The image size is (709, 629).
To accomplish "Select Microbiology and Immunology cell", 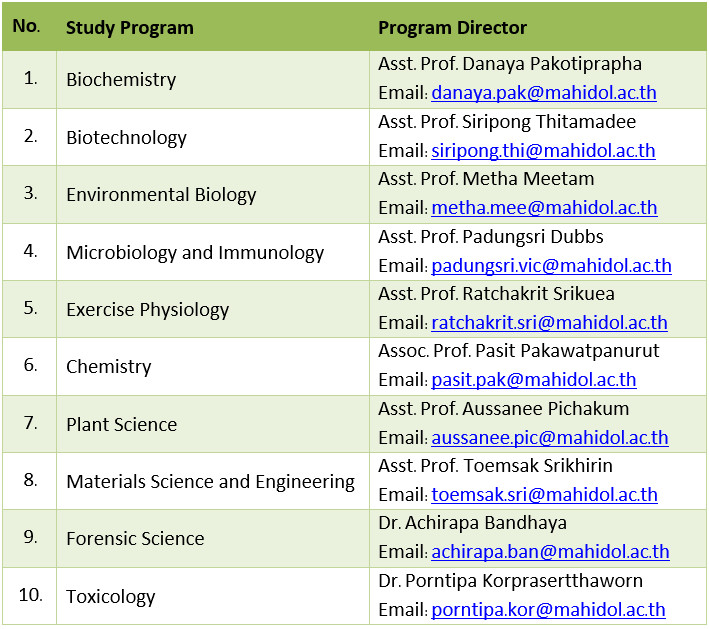I will pos(195,253).
